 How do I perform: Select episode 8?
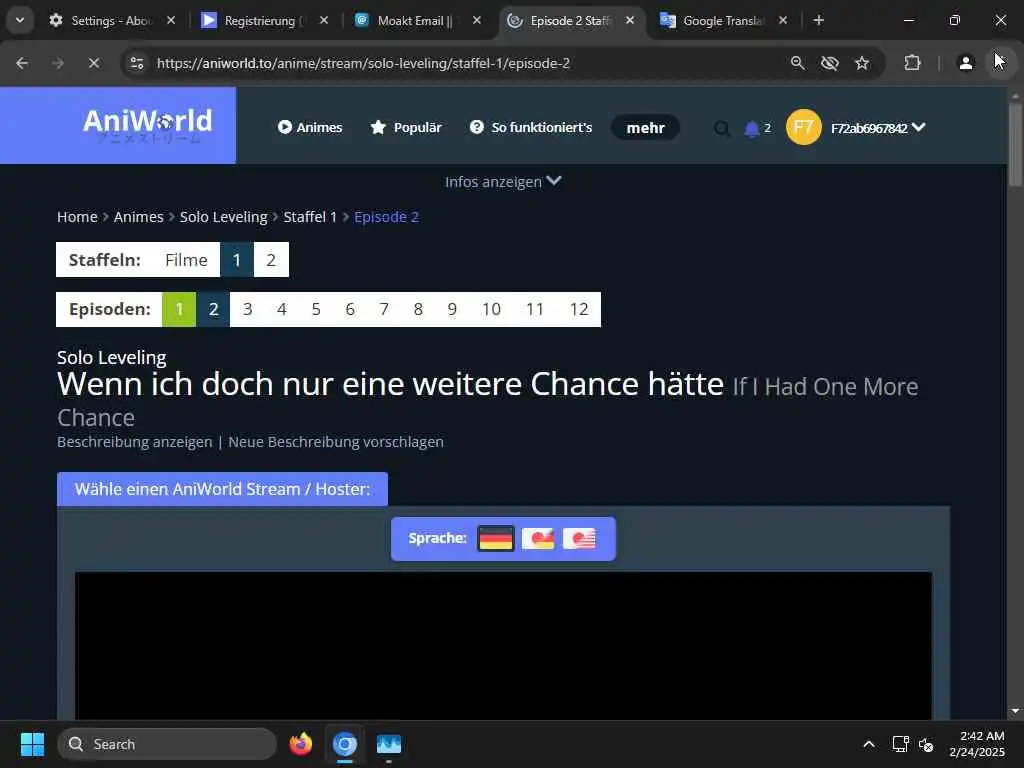(x=418, y=310)
